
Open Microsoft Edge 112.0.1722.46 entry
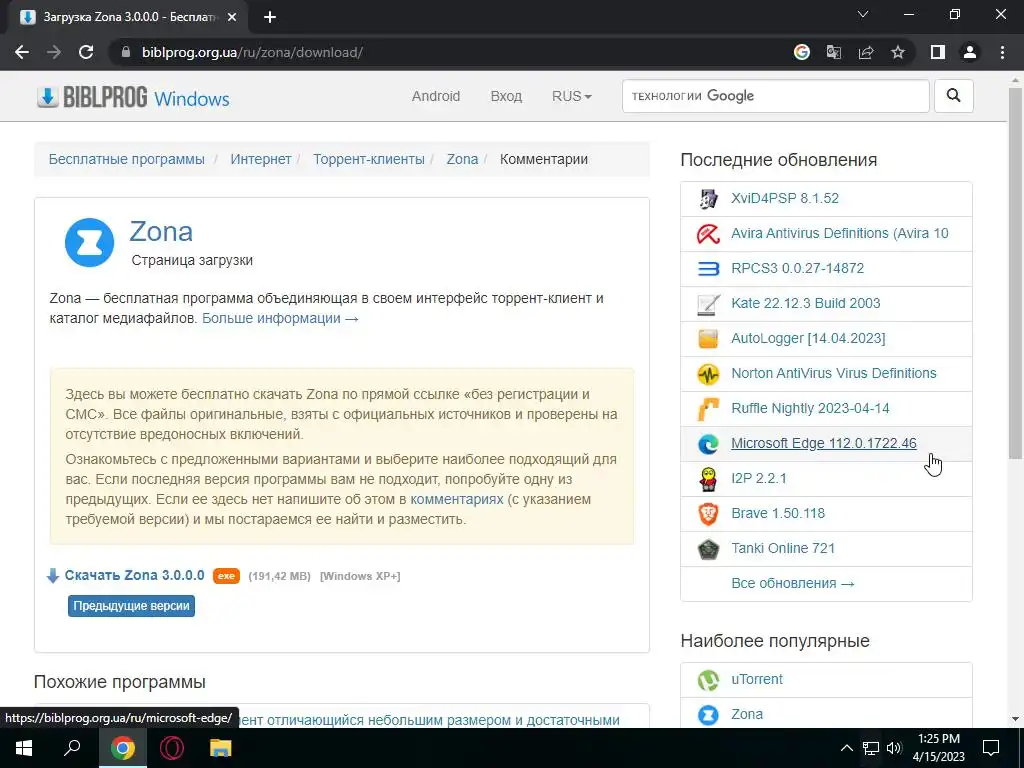point(824,443)
